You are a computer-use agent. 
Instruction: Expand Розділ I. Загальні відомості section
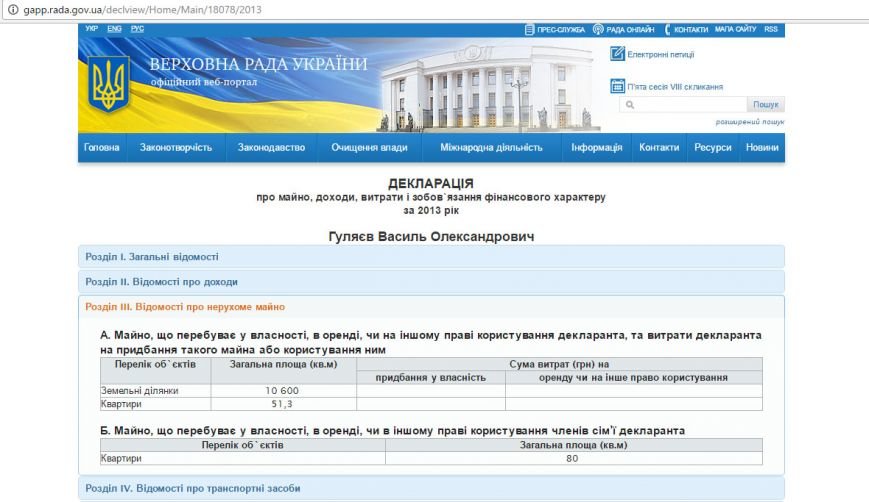[431, 257]
